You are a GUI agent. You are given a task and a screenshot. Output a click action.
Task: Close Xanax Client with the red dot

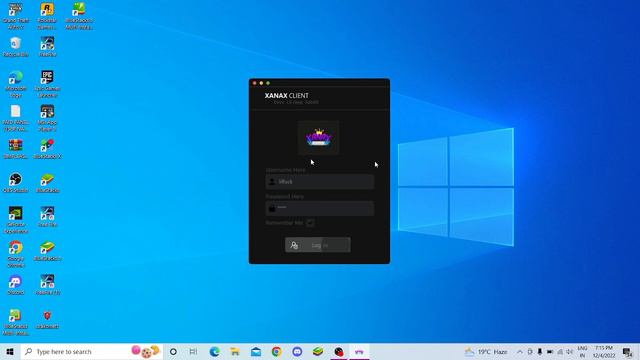click(x=255, y=83)
